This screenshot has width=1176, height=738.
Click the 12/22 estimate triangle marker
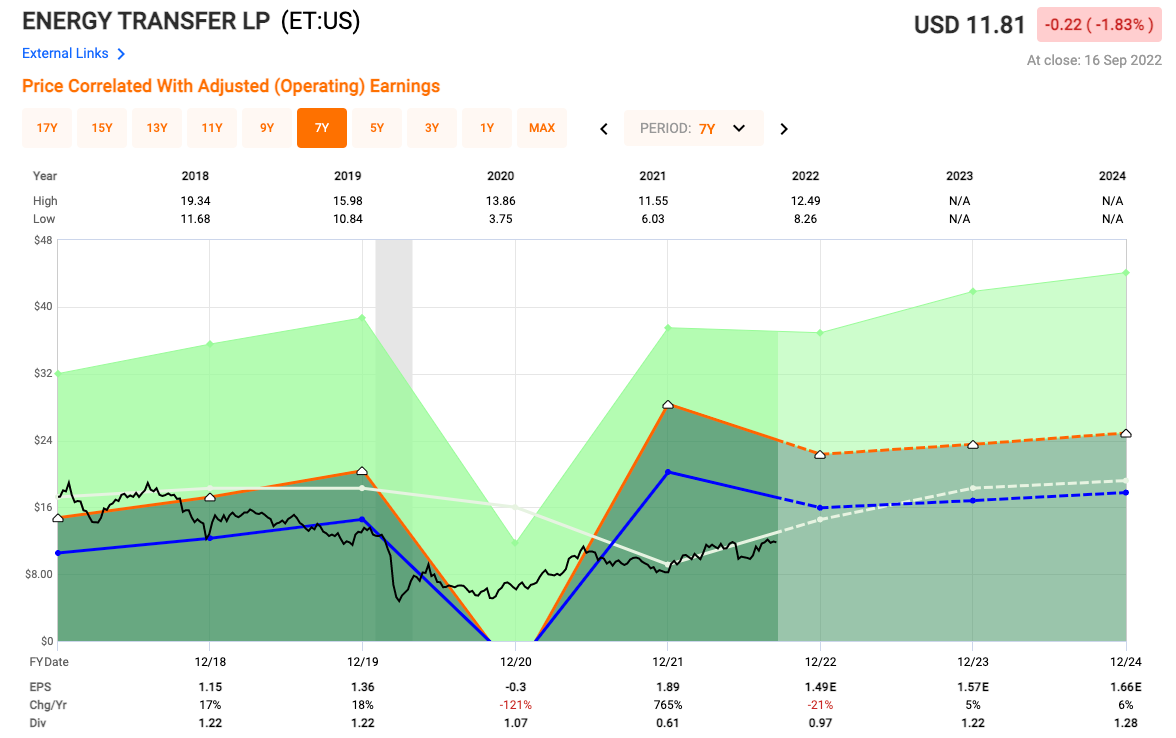[x=820, y=454]
